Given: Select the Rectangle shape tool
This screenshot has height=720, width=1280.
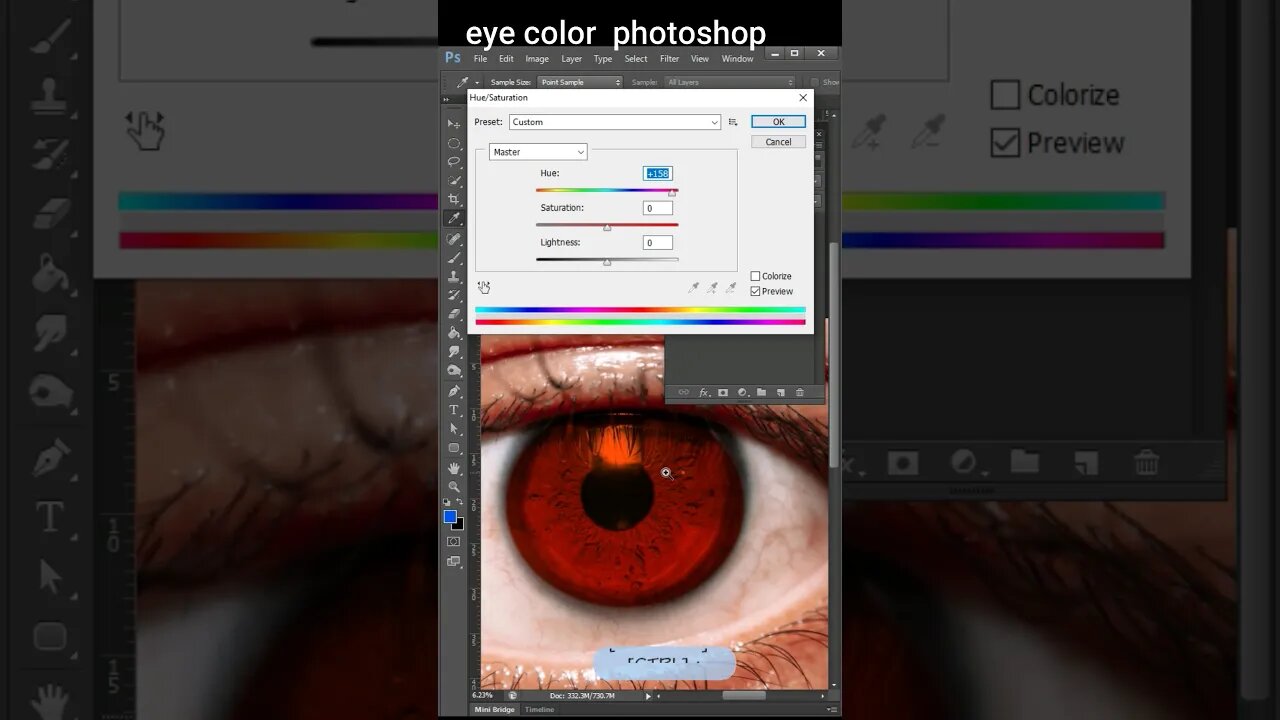Looking at the screenshot, I should tap(454, 448).
